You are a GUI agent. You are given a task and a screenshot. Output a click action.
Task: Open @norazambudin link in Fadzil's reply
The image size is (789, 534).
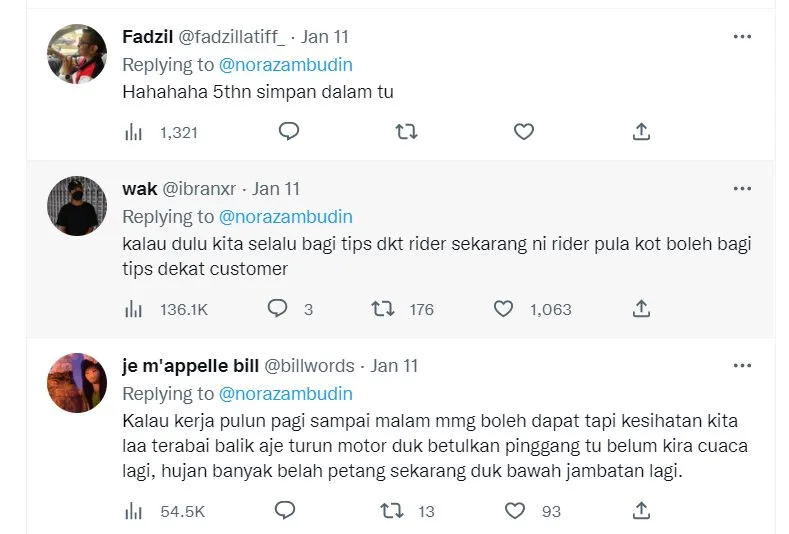(x=285, y=64)
